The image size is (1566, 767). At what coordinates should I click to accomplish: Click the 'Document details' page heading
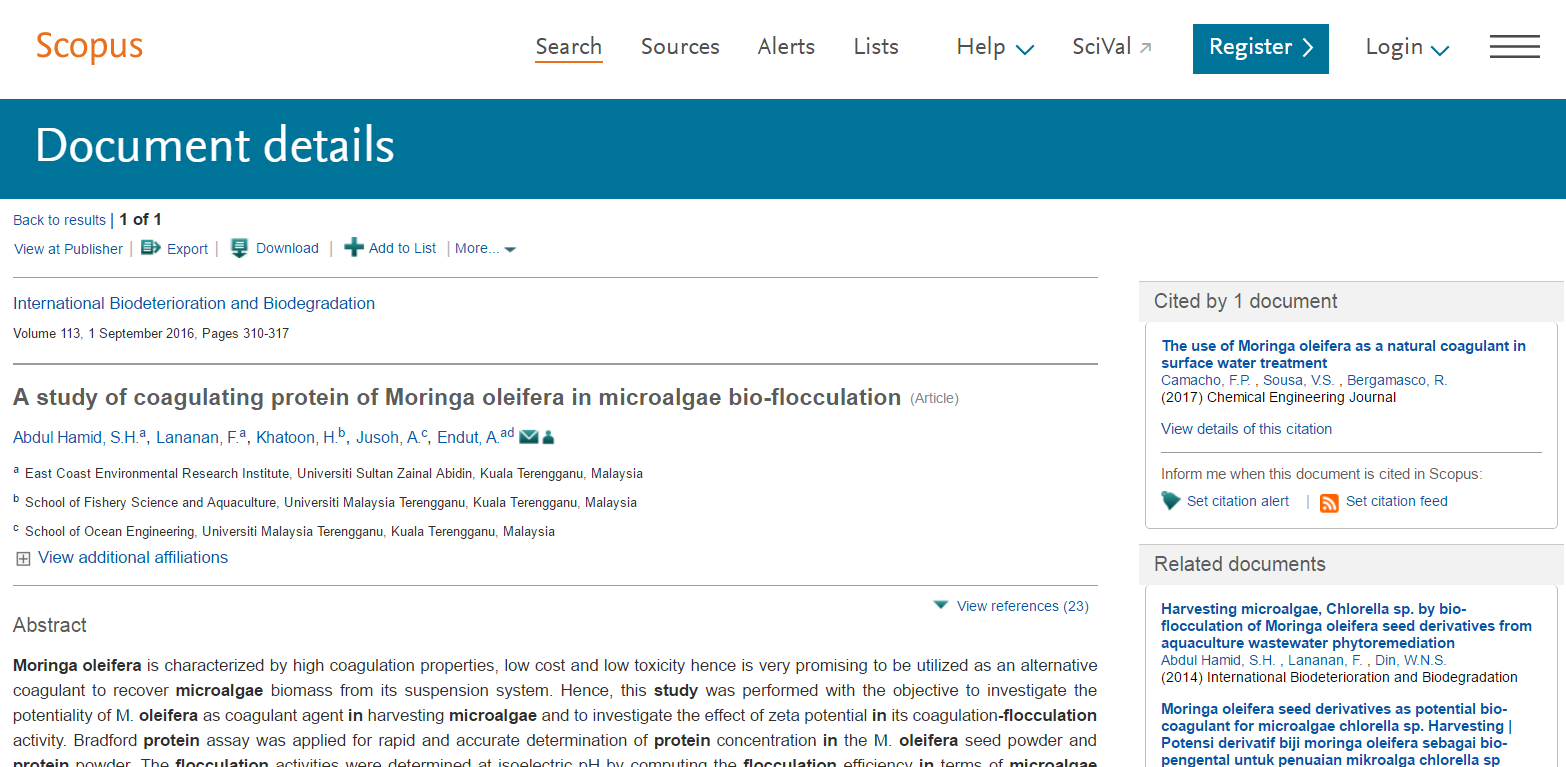click(x=215, y=146)
